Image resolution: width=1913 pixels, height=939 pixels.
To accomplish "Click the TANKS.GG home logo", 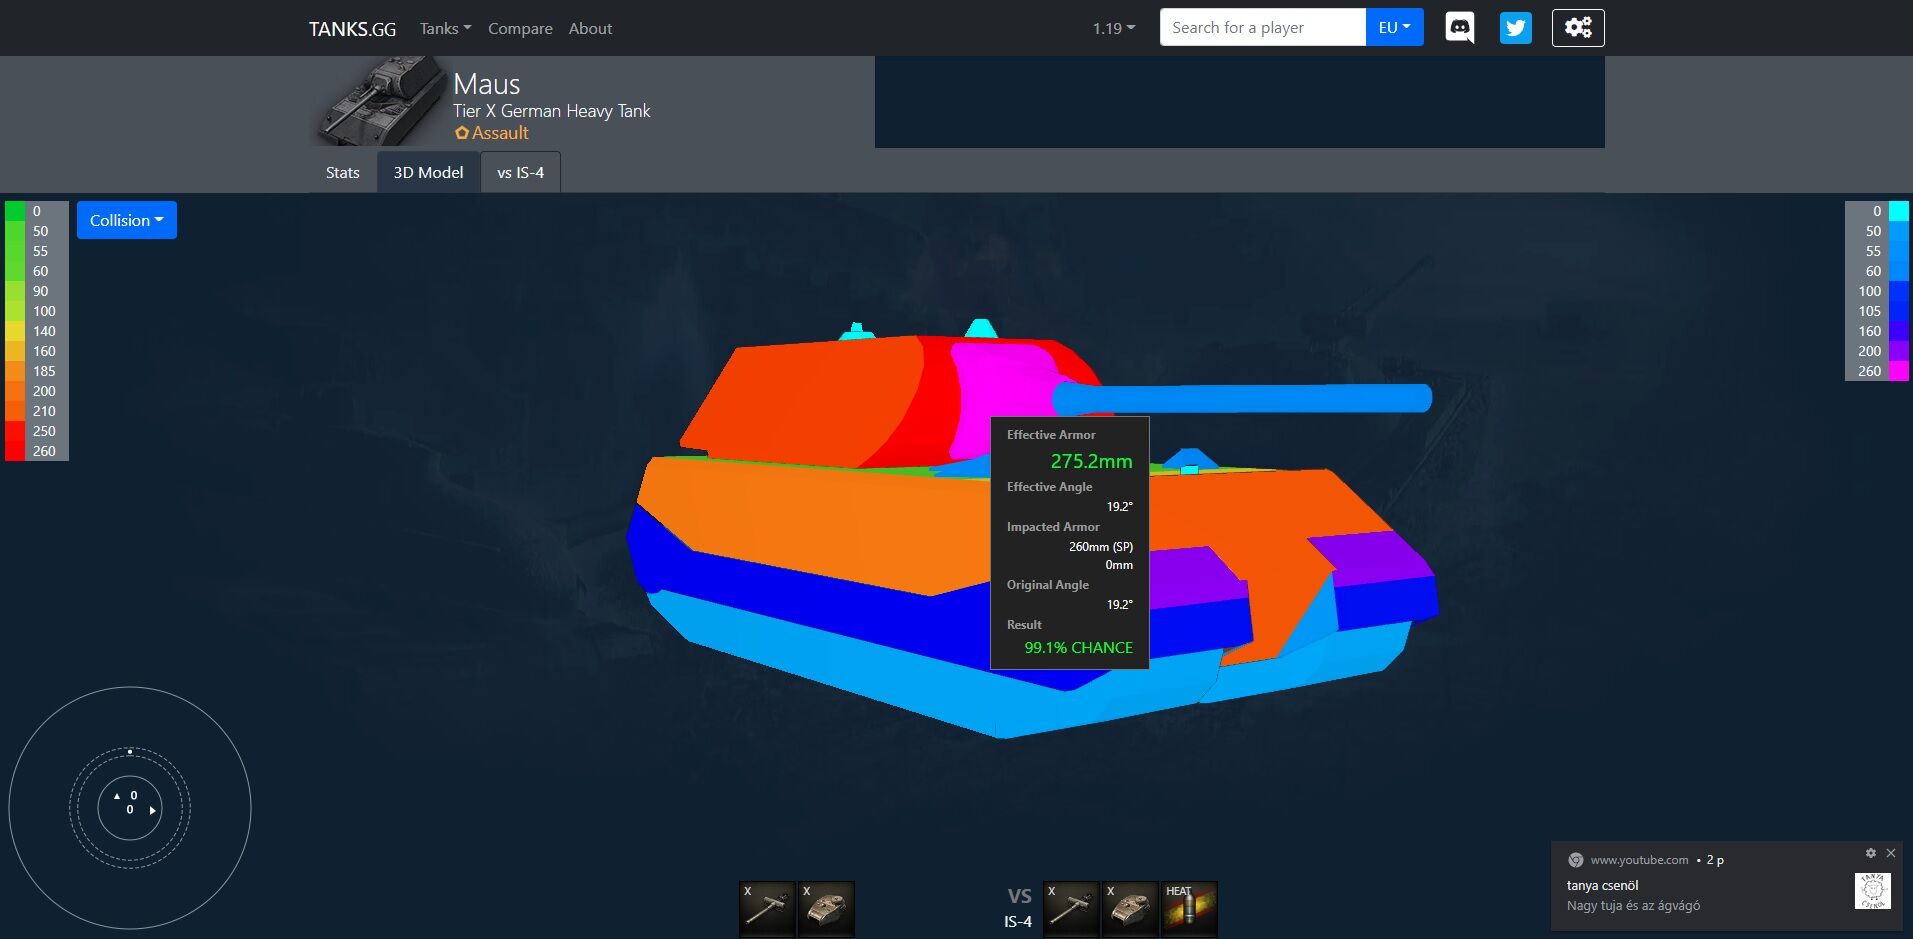I will 352,29.
